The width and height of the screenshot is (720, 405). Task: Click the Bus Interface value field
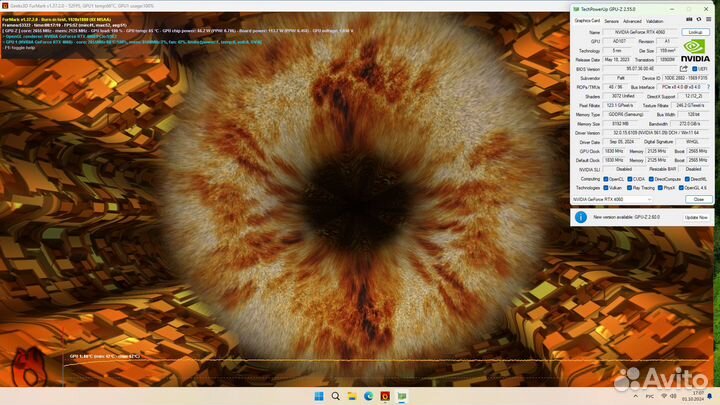(681, 87)
